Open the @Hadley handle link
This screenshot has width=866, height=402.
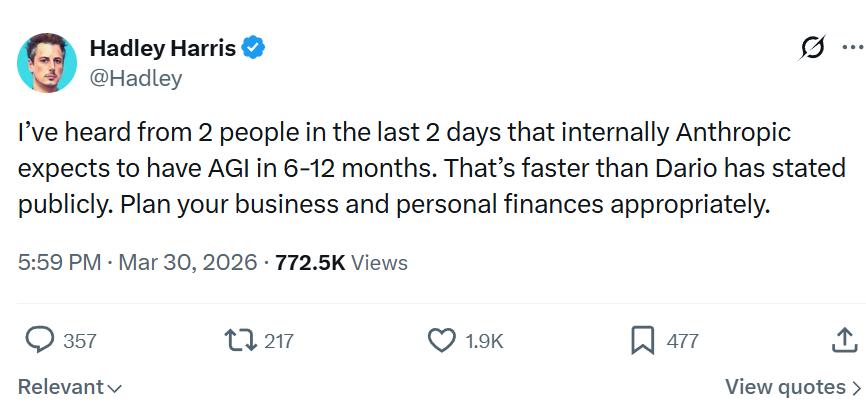[135, 78]
